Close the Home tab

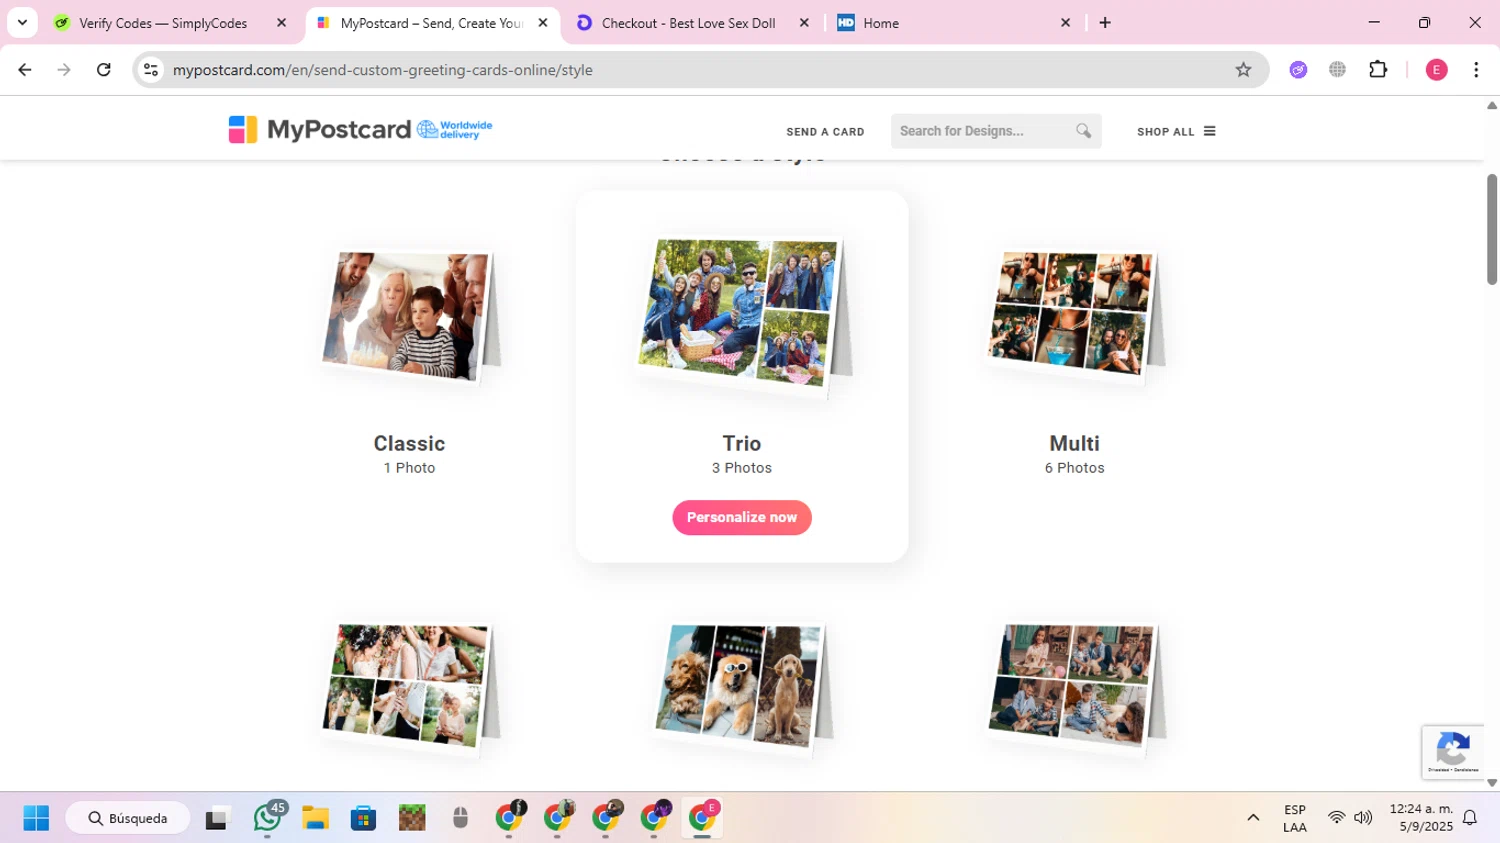pyautogui.click(x=1065, y=23)
